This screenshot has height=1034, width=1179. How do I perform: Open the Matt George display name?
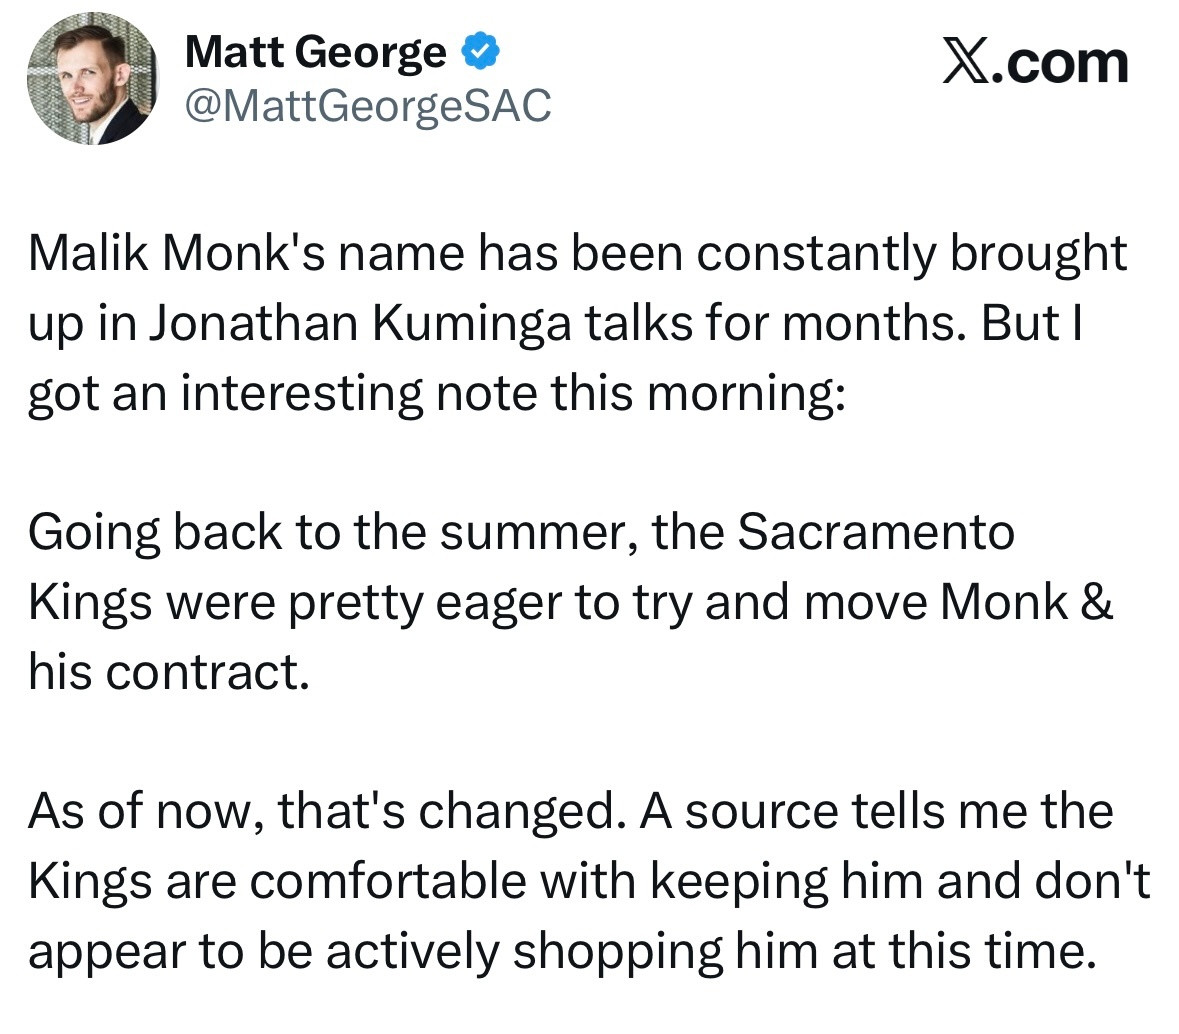(x=315, y=51)
